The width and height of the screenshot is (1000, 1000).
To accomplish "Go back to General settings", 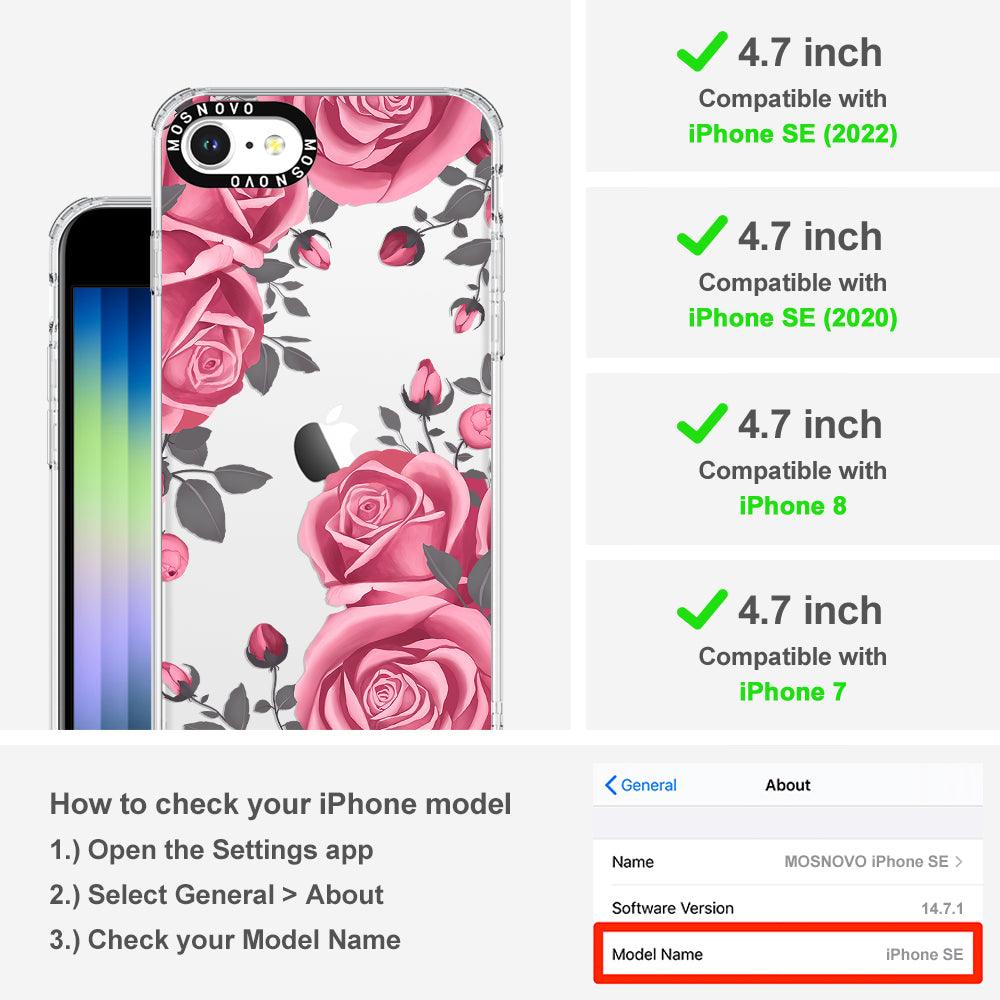I will click(x=640, y=785).
